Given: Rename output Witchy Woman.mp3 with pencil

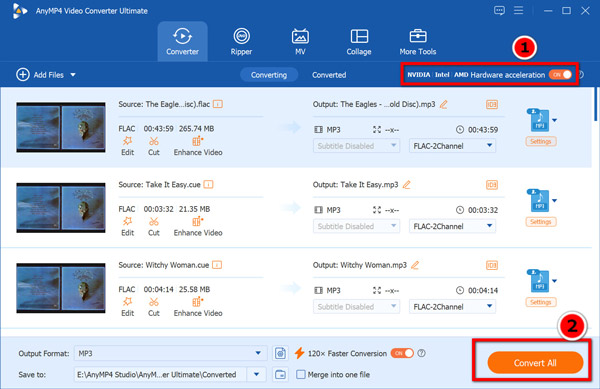Looking at the screenshot, I should pyautogui.click(x=415, y=265).
